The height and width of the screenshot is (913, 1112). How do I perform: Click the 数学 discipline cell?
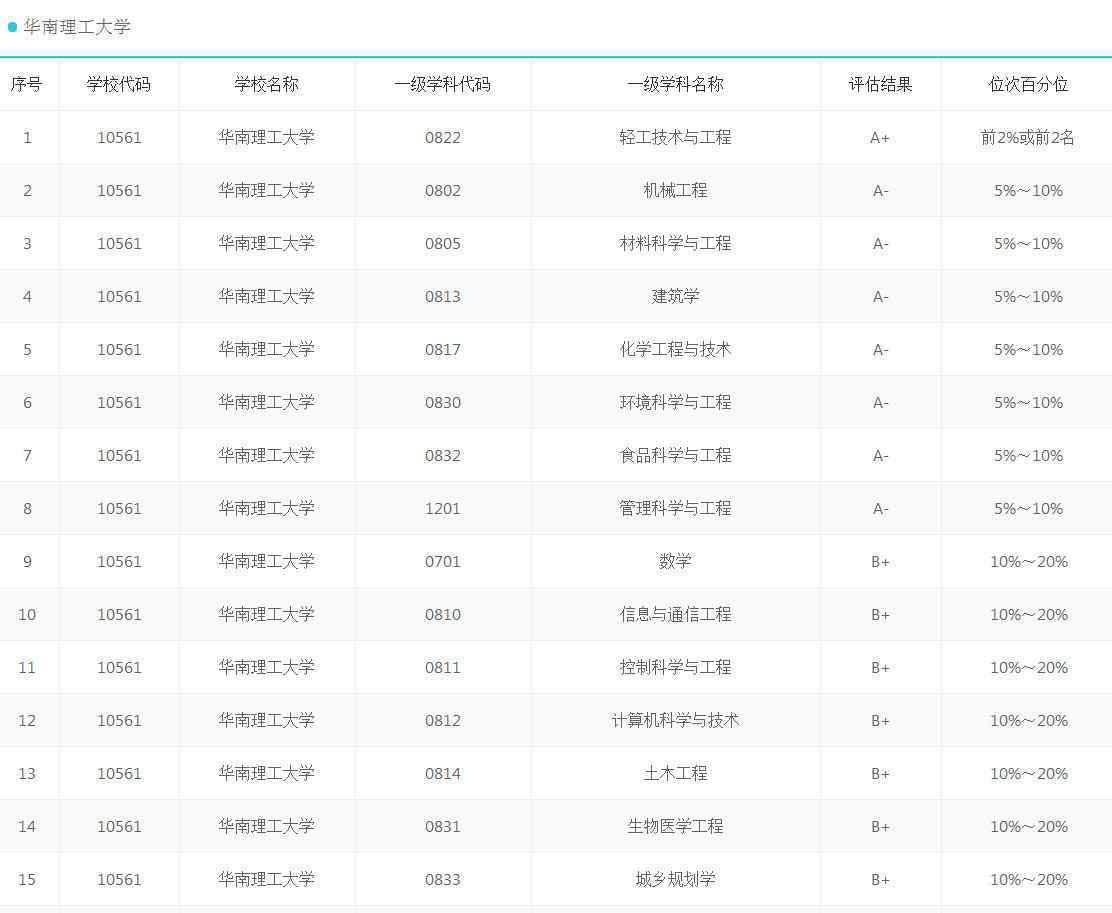[675, 561]
